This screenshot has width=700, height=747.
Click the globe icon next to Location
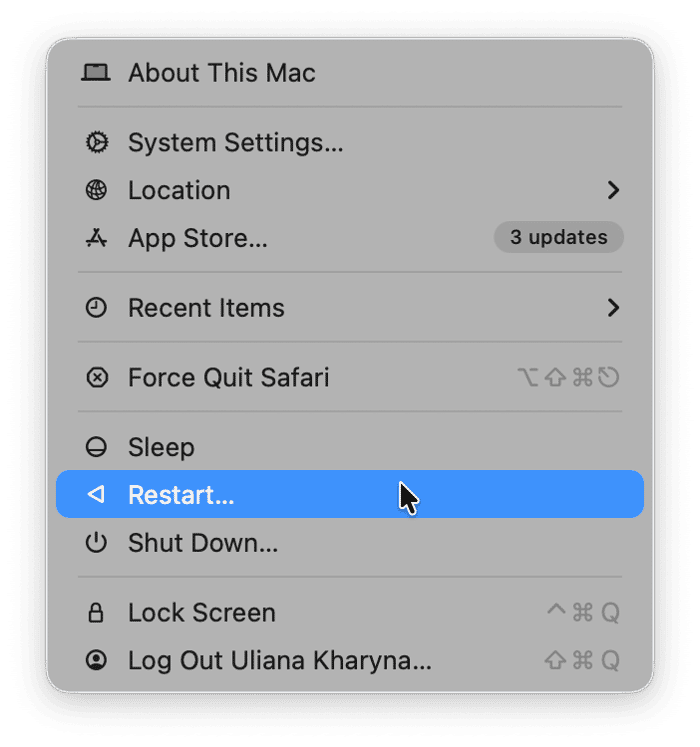(x=96, y=190)
